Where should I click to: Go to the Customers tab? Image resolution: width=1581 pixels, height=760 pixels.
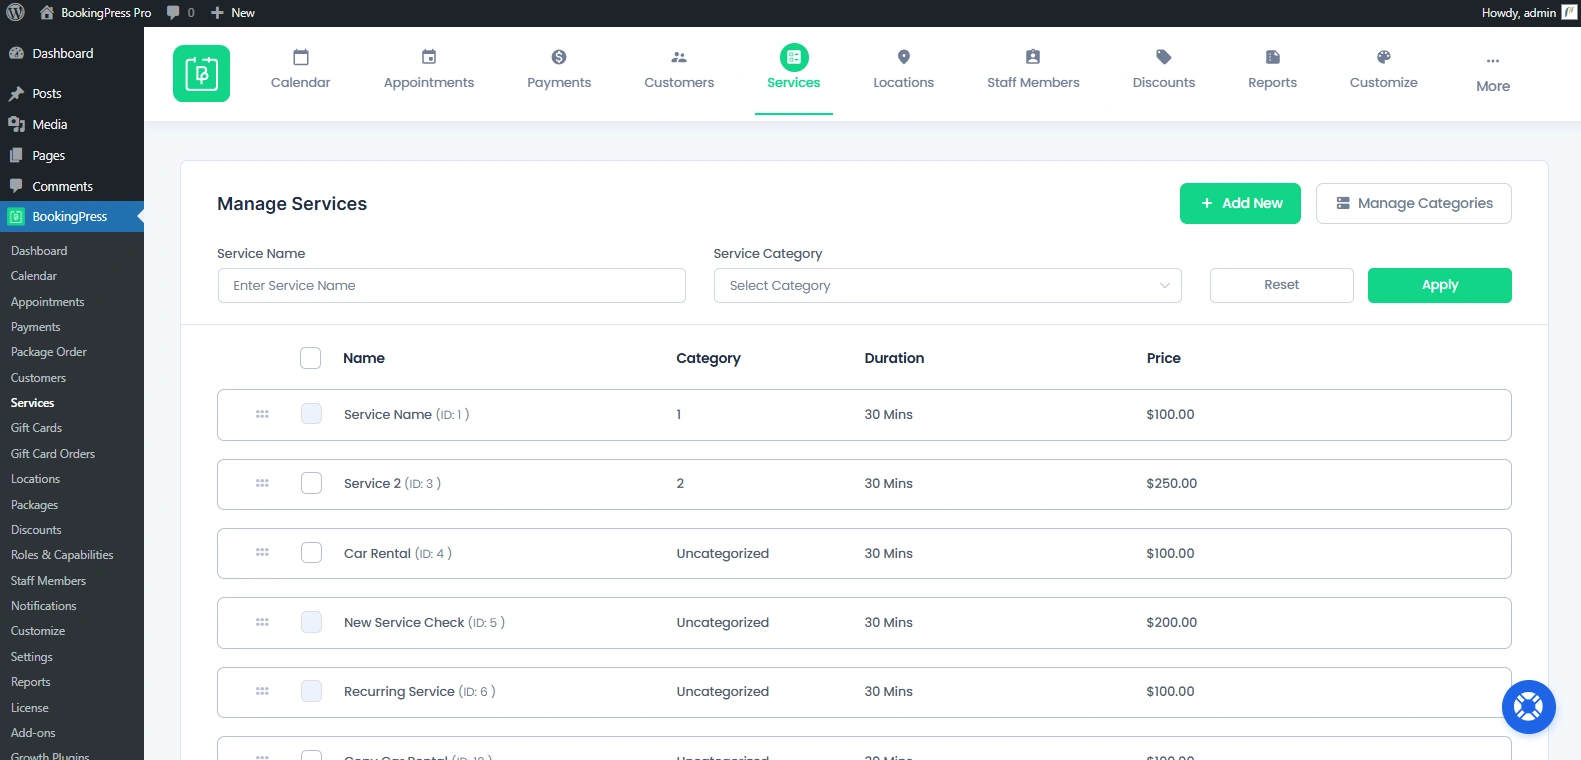[x=679, y=71]
